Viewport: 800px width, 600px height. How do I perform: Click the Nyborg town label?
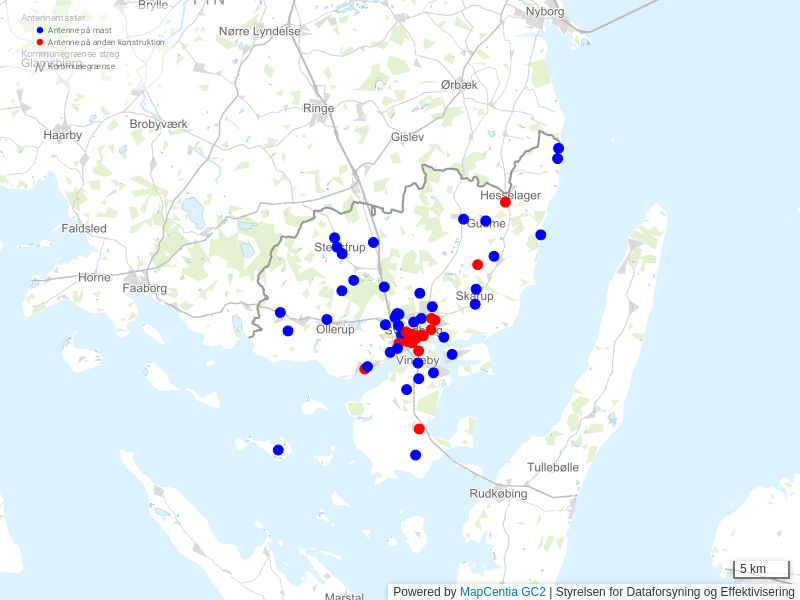coord(545,12)
